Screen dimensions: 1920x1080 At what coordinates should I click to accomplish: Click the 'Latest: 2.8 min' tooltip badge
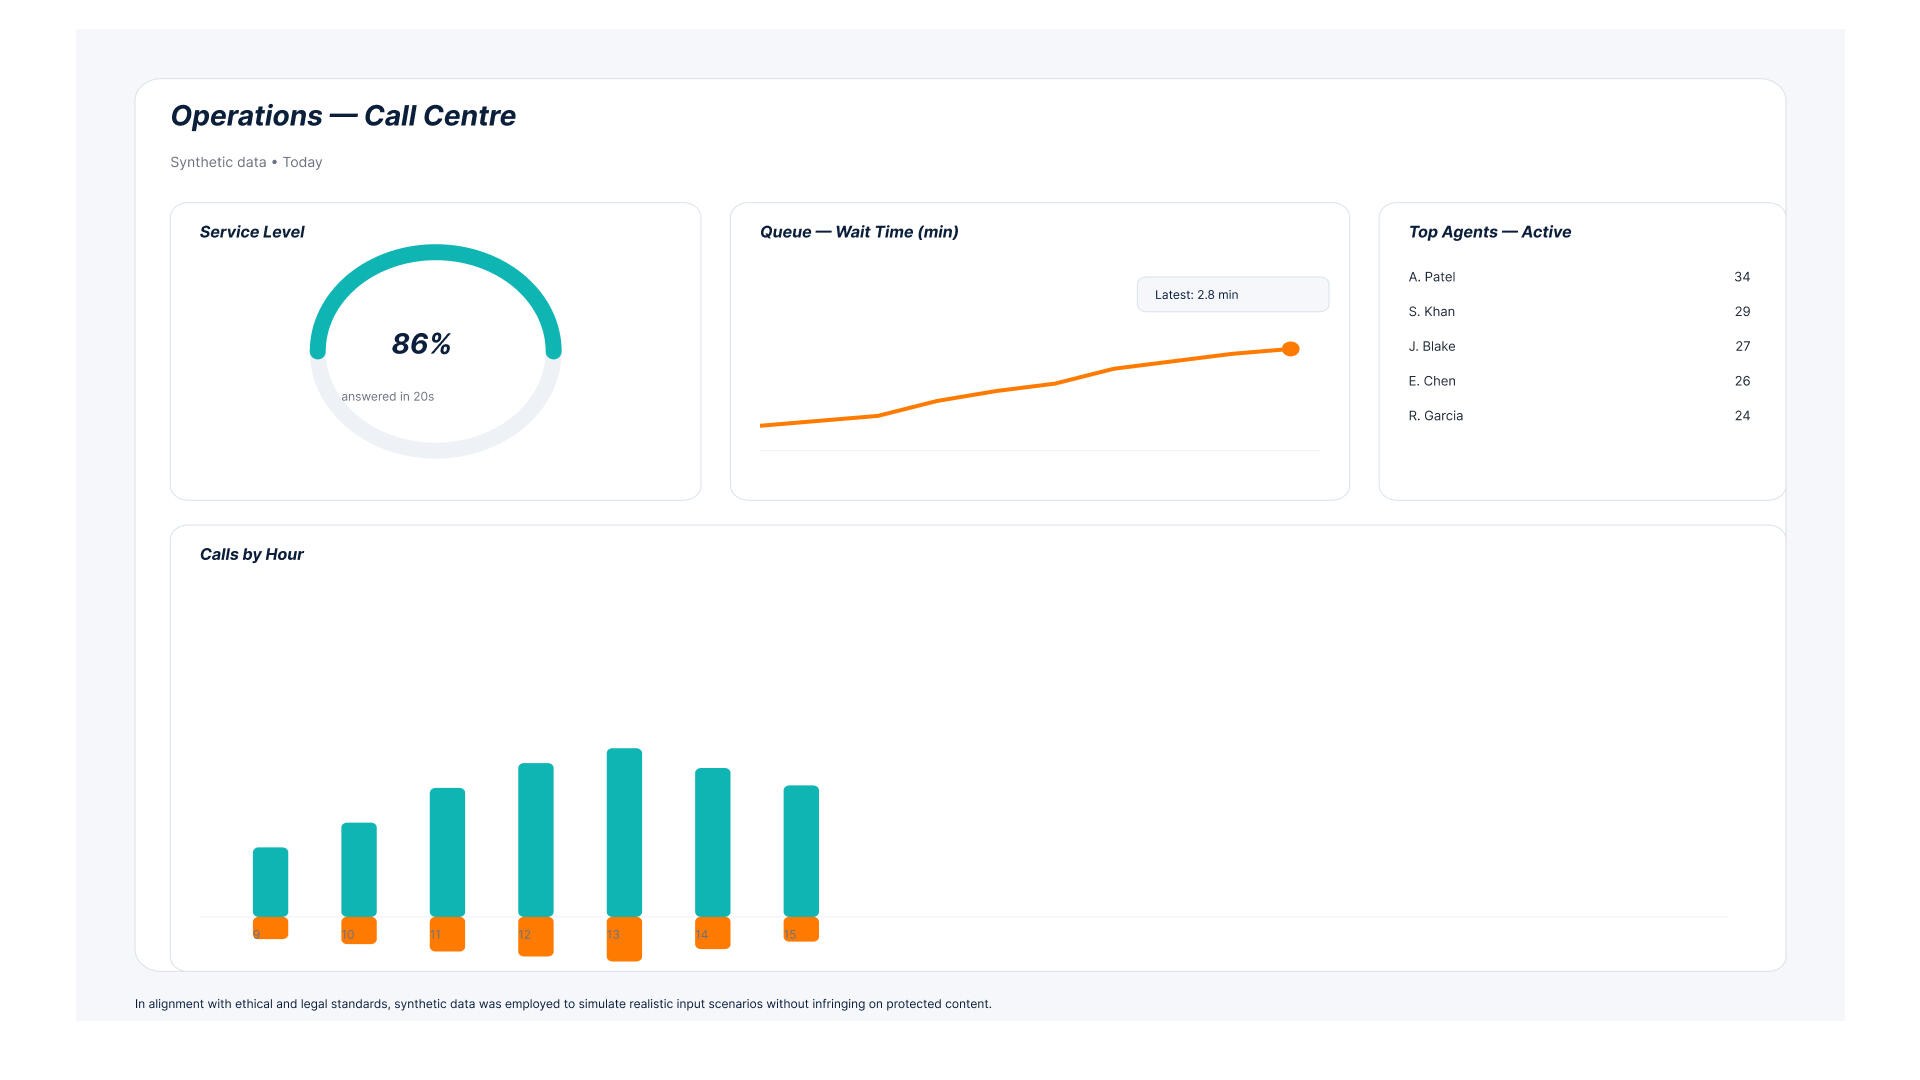[x=1232, y=295]
